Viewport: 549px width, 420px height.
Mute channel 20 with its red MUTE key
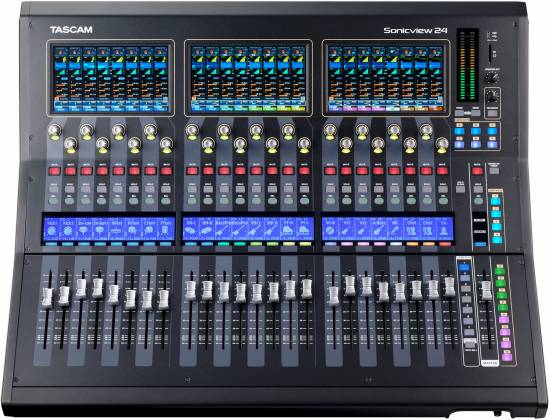378,171
